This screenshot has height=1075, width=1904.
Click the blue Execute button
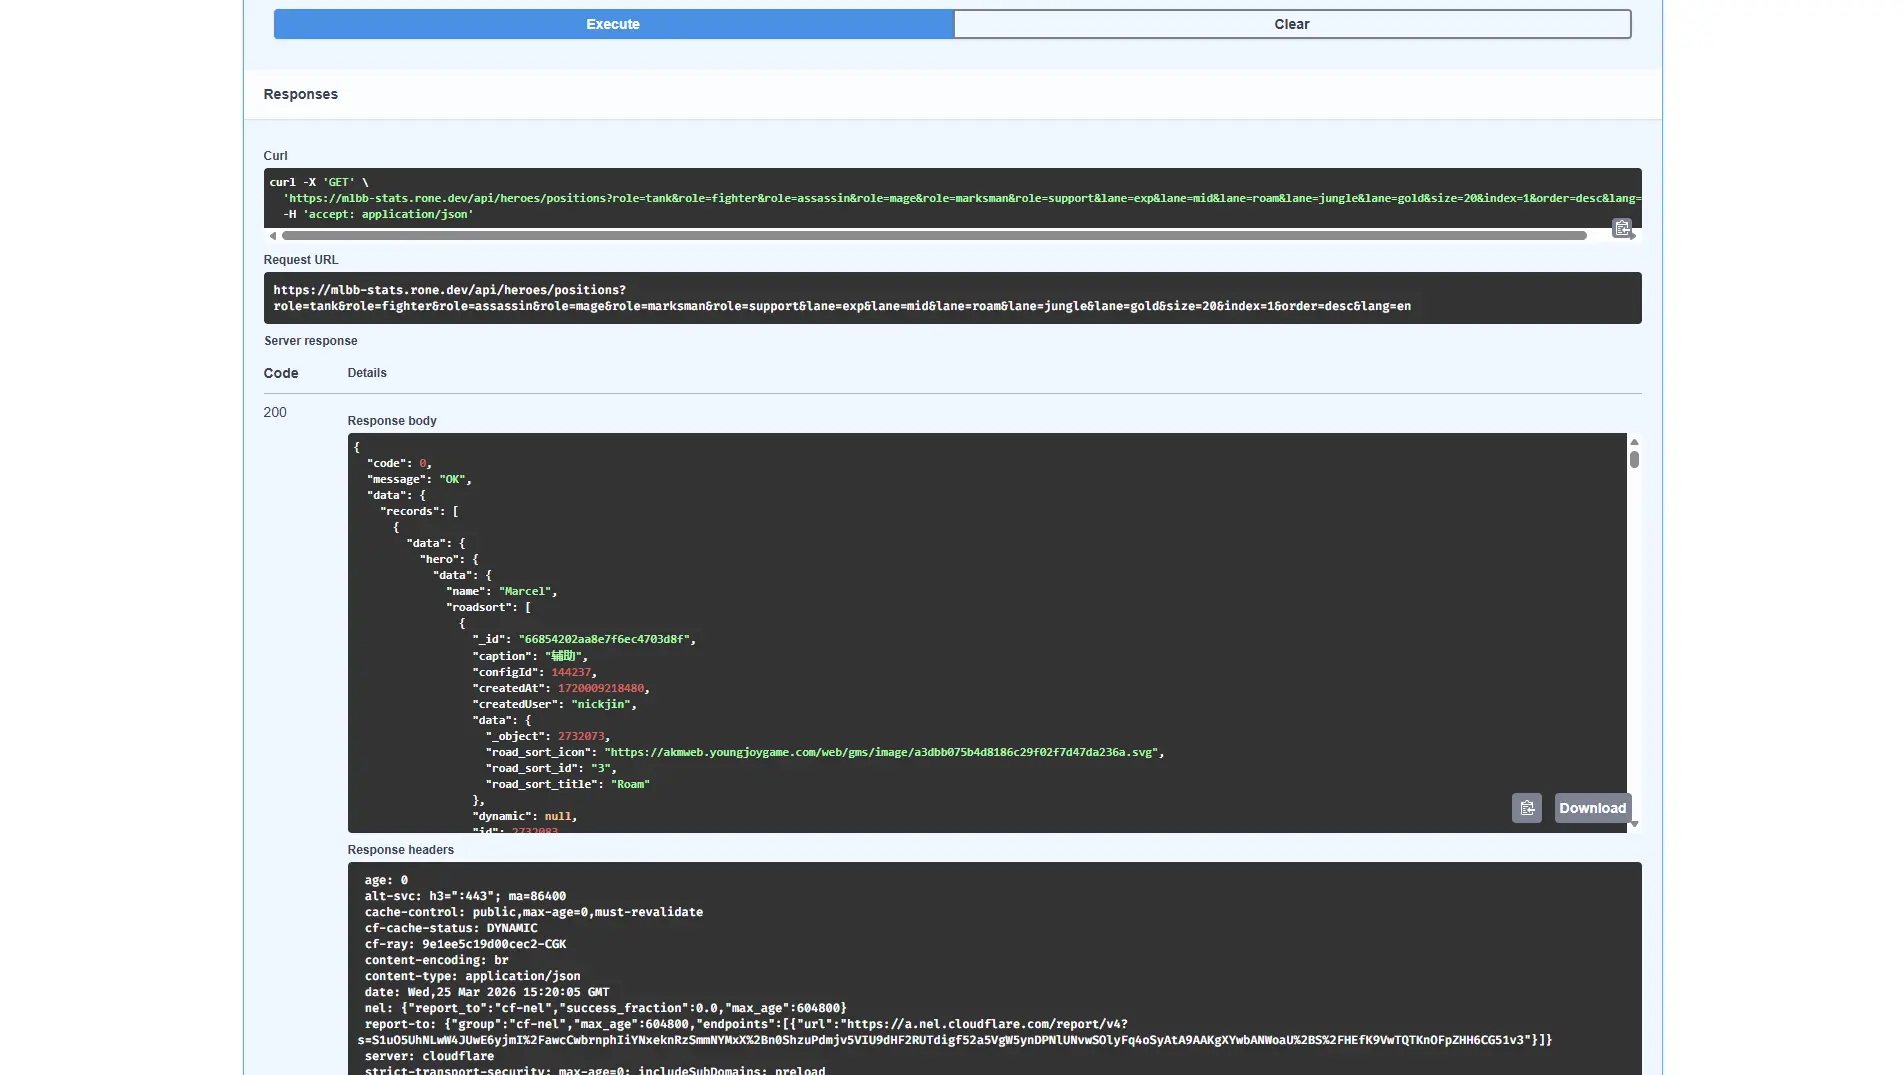(x=613, y=24)
